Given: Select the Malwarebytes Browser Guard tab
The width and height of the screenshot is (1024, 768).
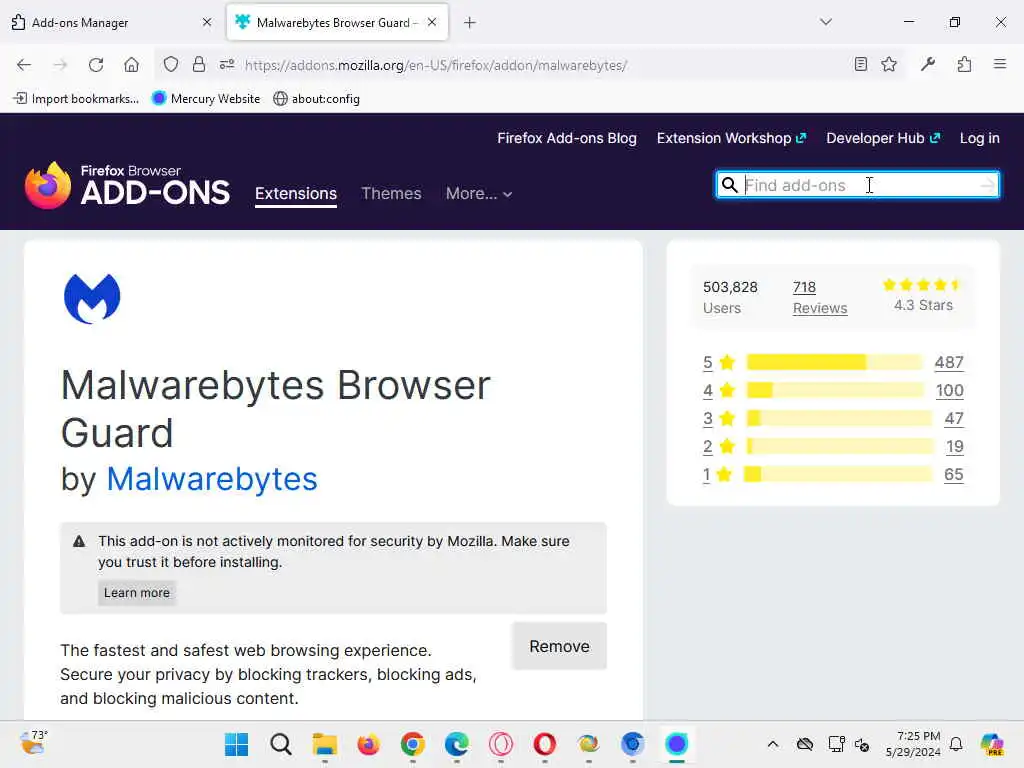Looking at the screenshot, I should point(337,22).
